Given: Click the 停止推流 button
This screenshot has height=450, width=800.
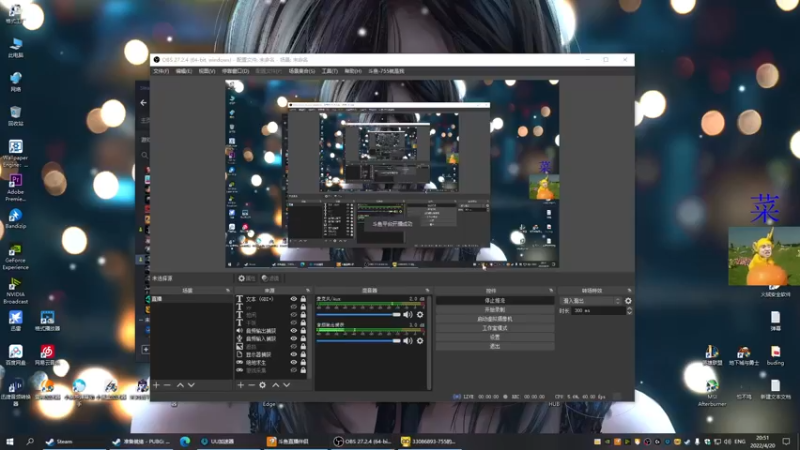Looking at the screenshot, I should tap(495, 301).
